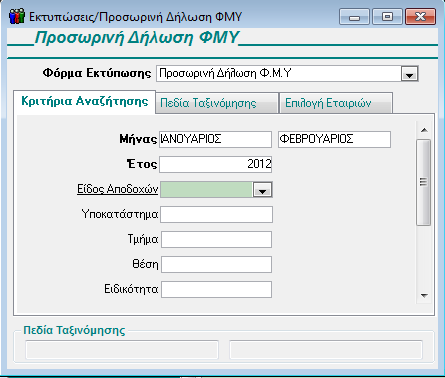This screenshot has width=445, height=378.
Task: Open the Φόρμα Εκτύπωσης dropdown arrow
Action: (x=409, y=74)
